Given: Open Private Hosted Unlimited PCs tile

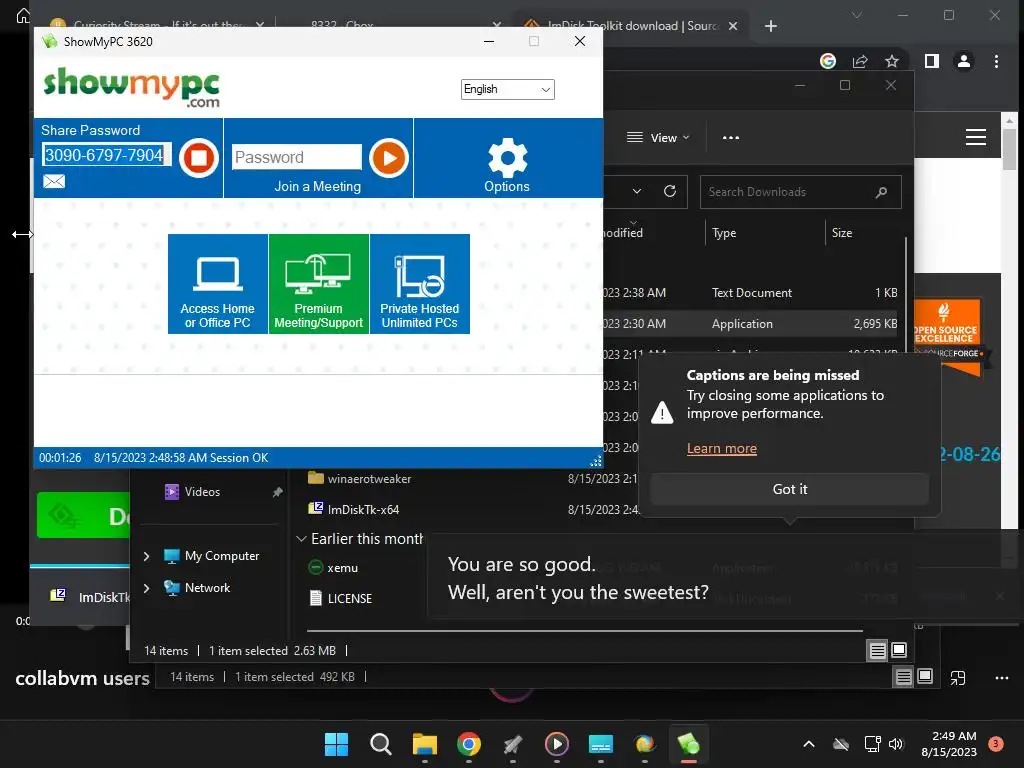Looking at the screenshot, I should click(420, 284).
